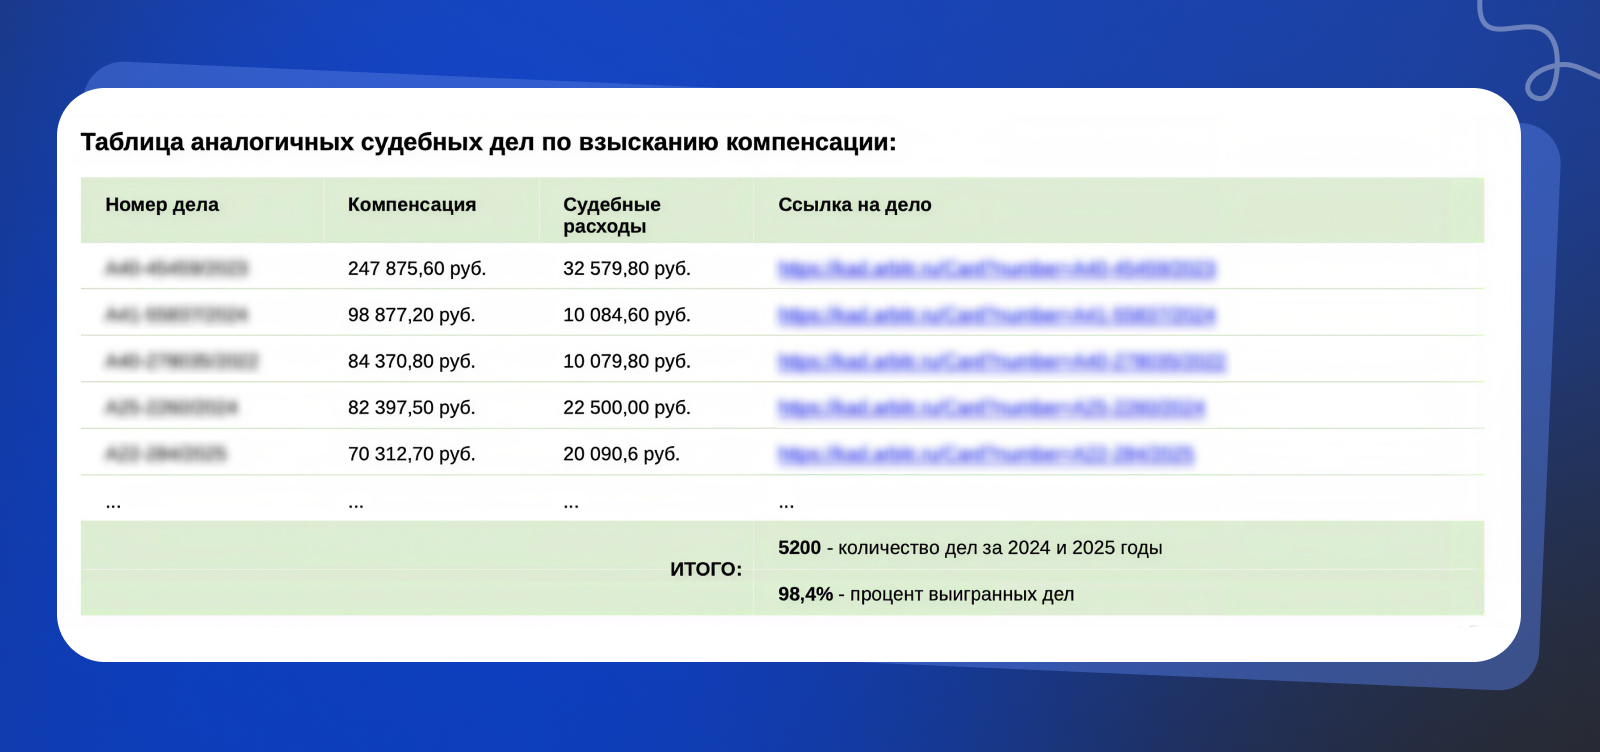Click the table title 'Таблица аналогичных судебных дел'

488,142
